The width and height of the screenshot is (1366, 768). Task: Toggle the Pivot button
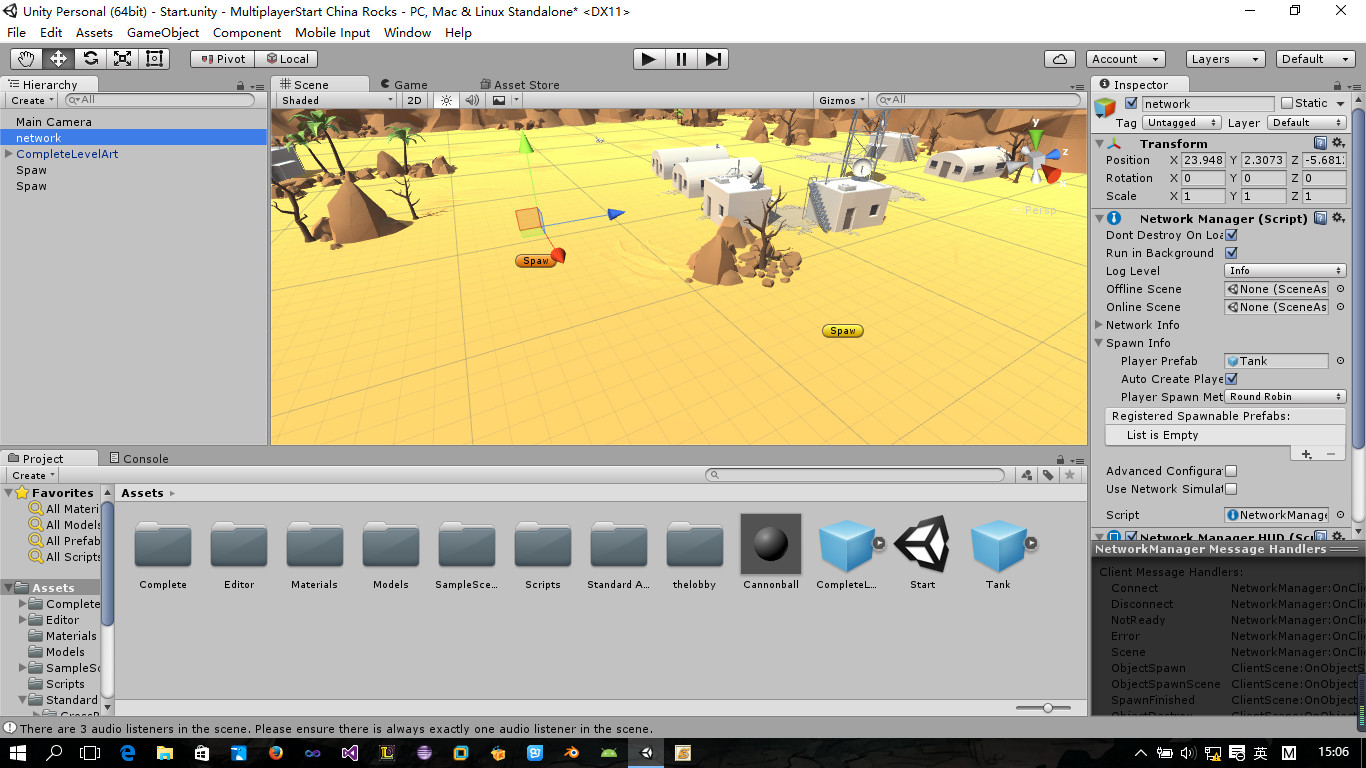[222, 59]
